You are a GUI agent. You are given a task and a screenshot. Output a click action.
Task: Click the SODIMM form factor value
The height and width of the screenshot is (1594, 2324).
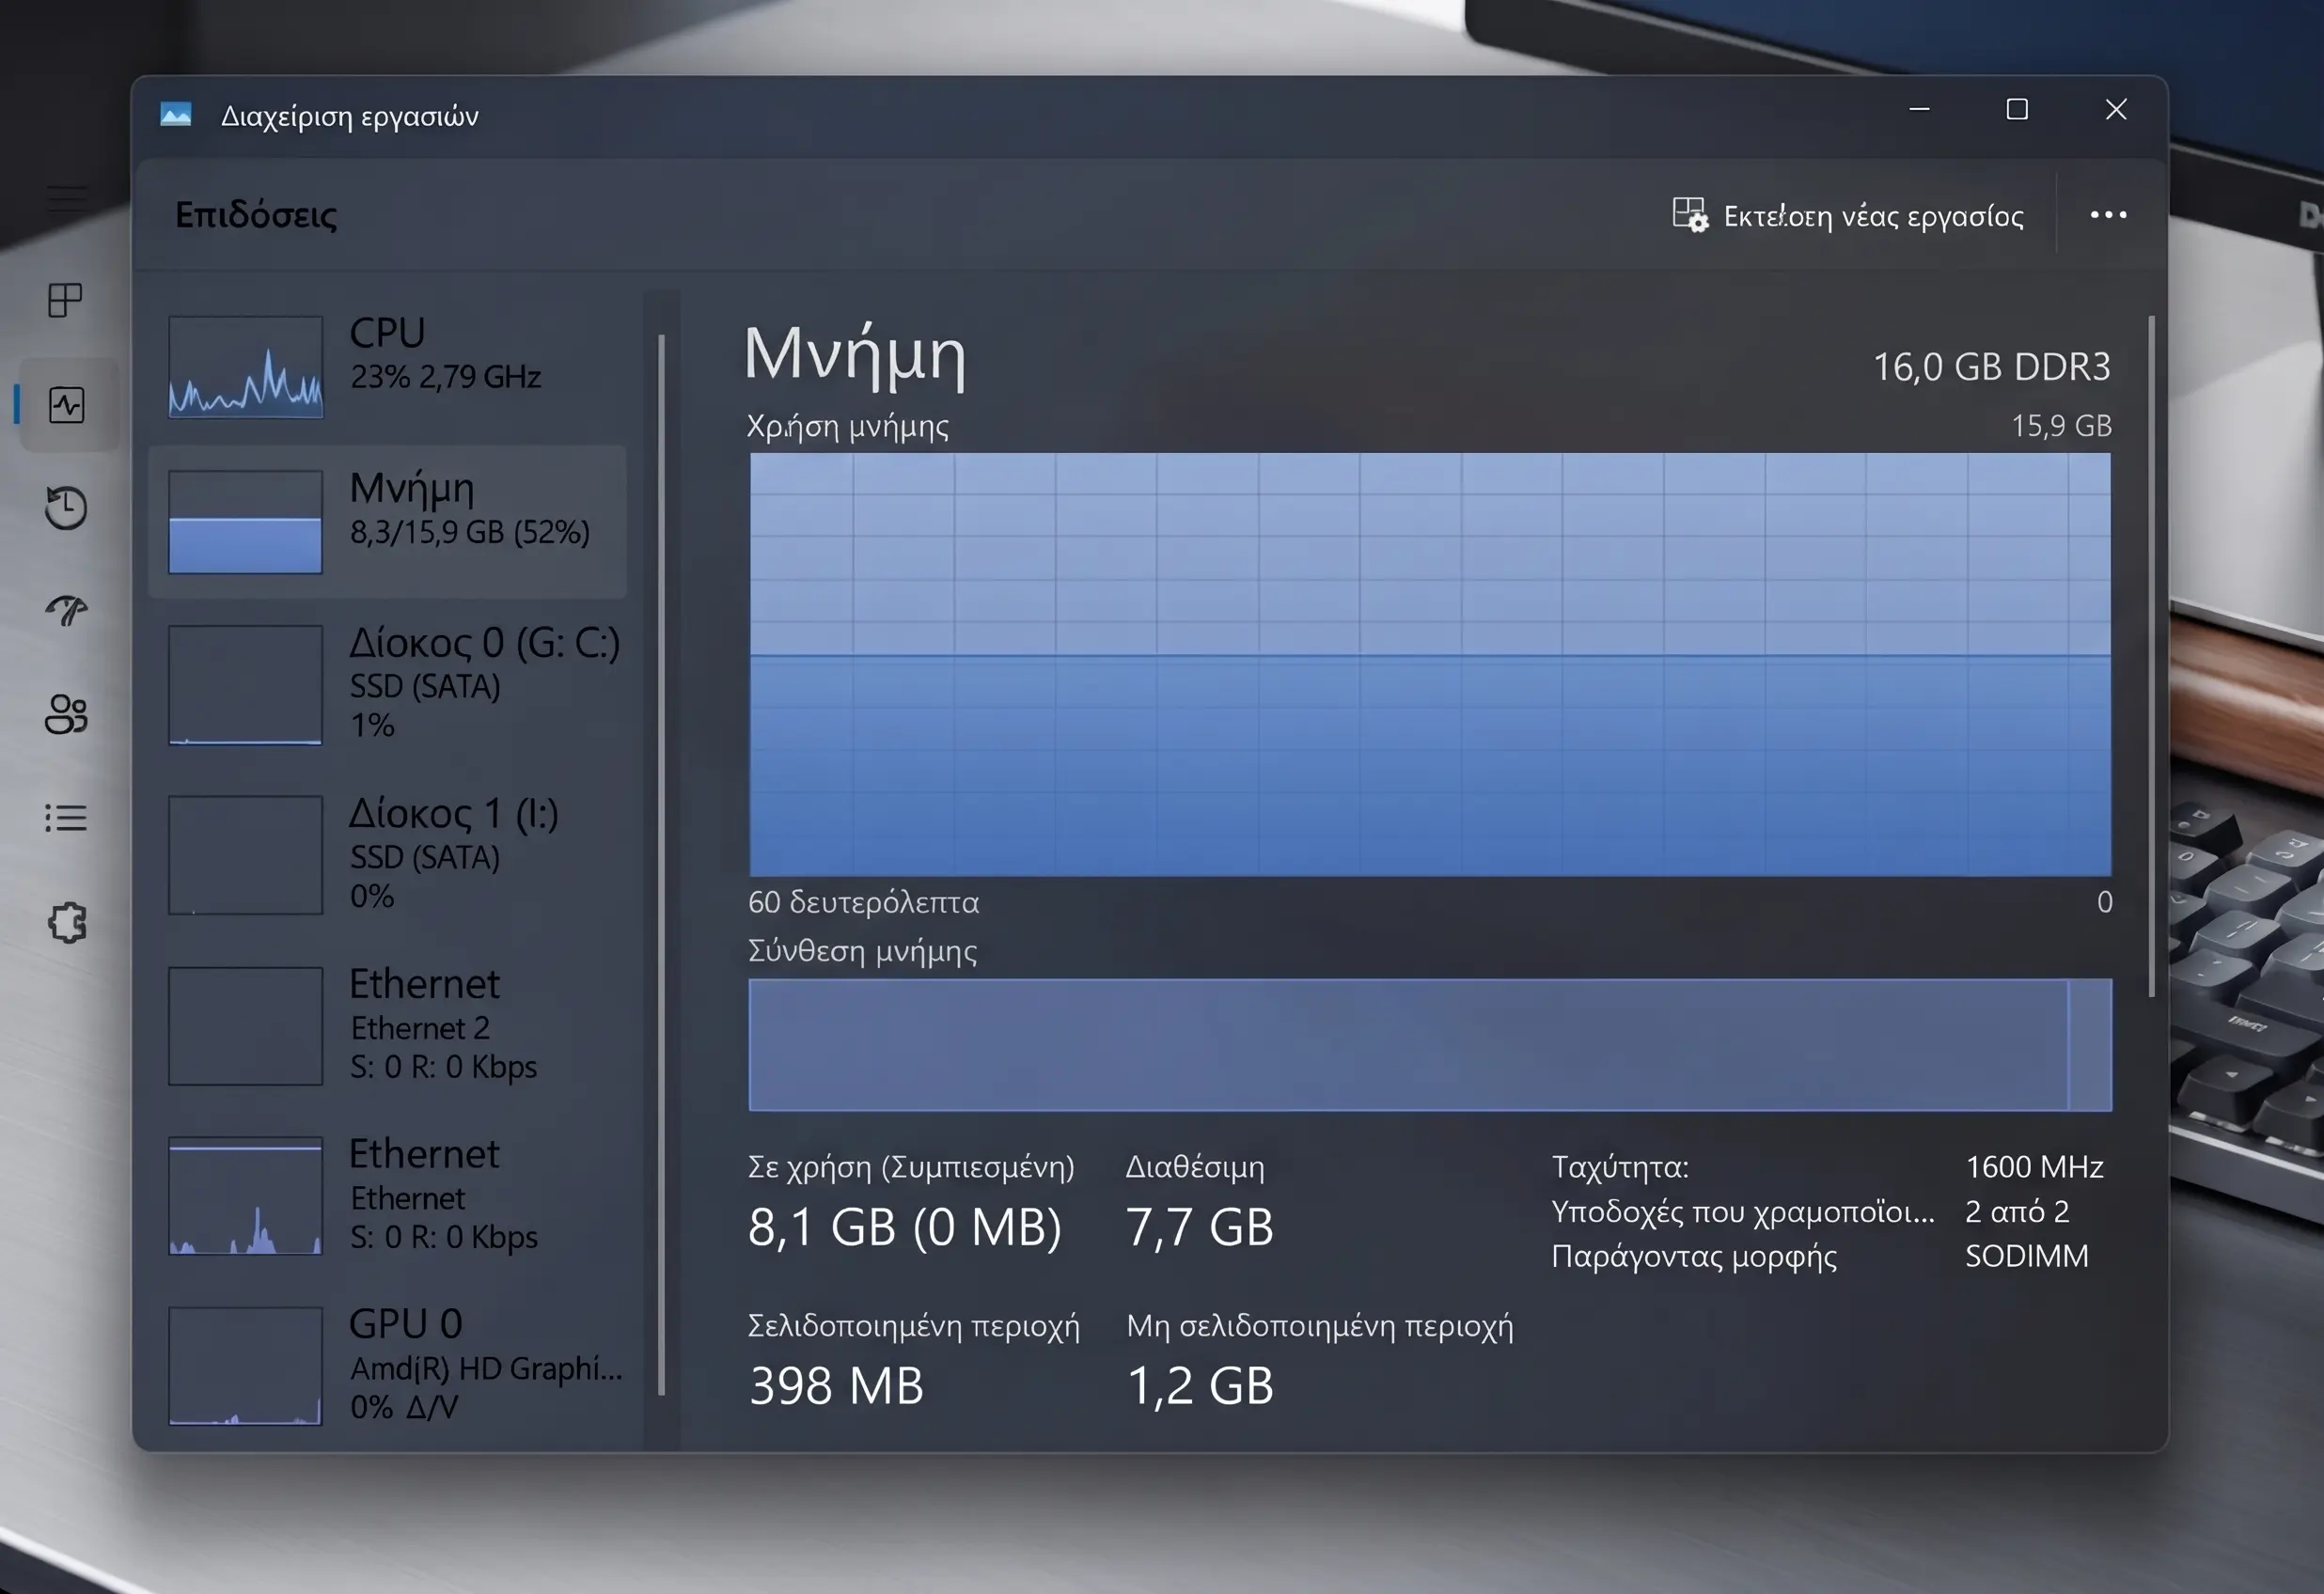pos(2026,1256)
